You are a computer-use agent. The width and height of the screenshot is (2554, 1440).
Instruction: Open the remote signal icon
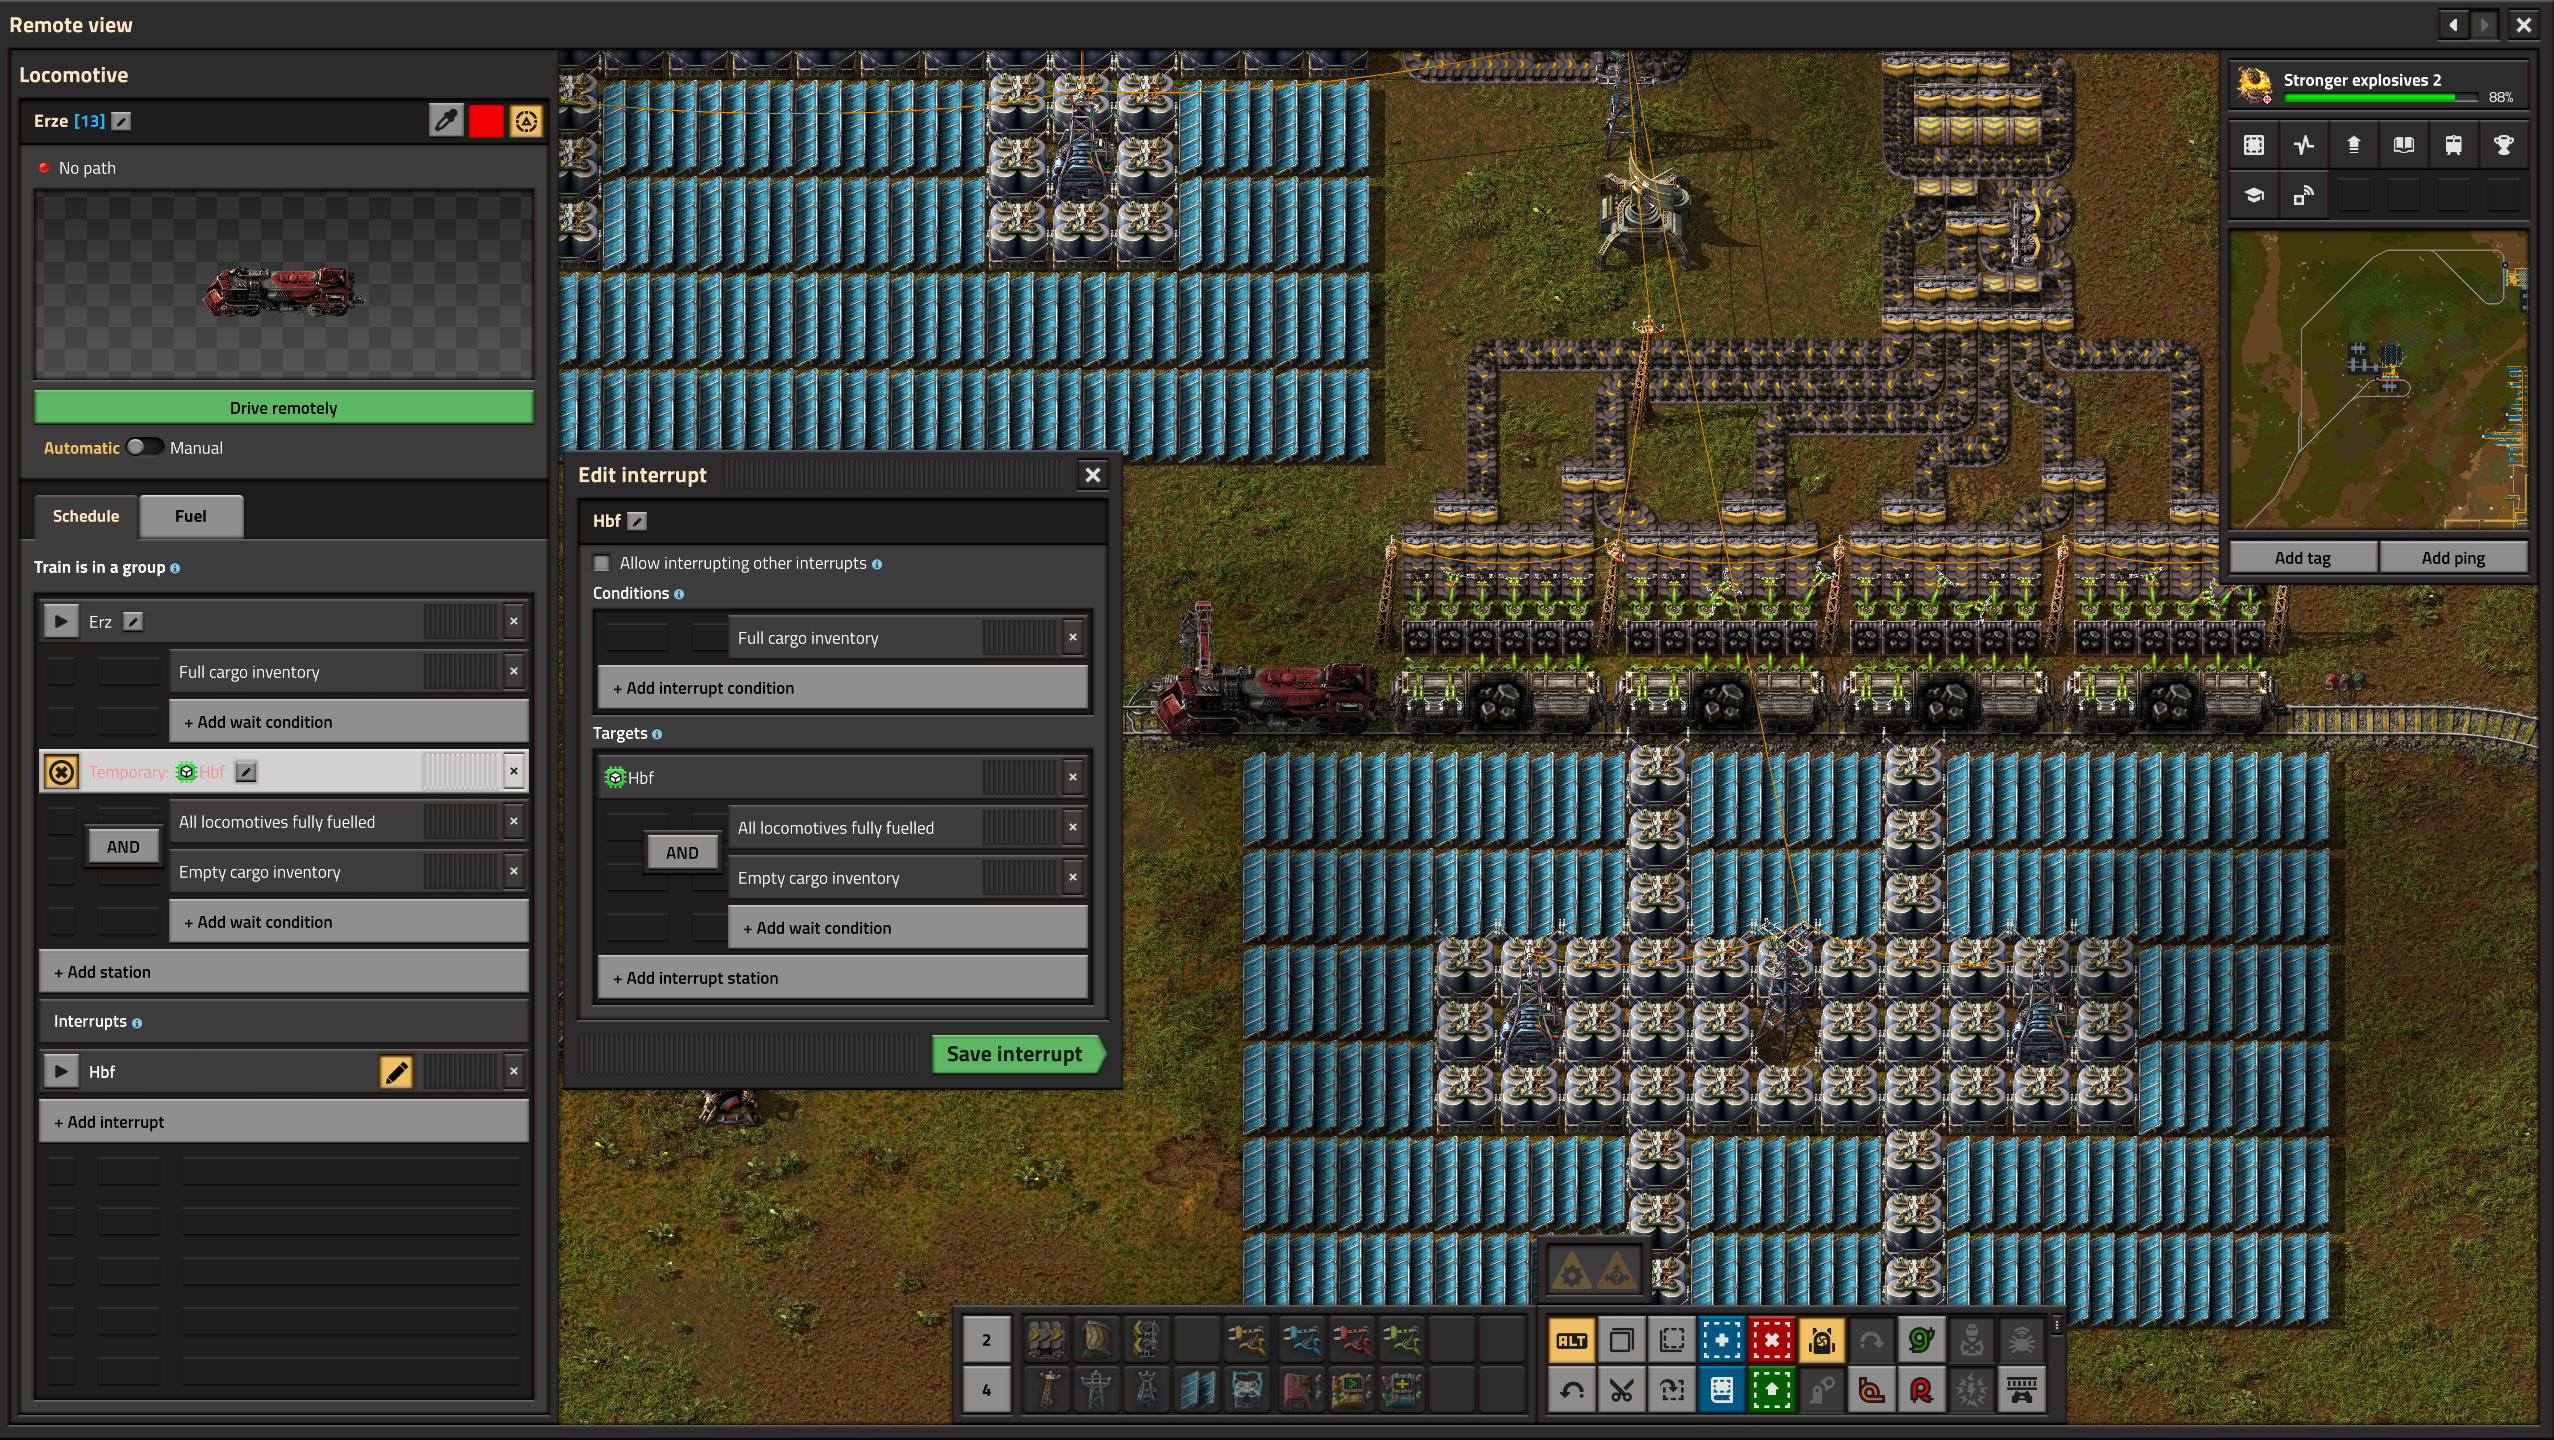(2304, 195)
